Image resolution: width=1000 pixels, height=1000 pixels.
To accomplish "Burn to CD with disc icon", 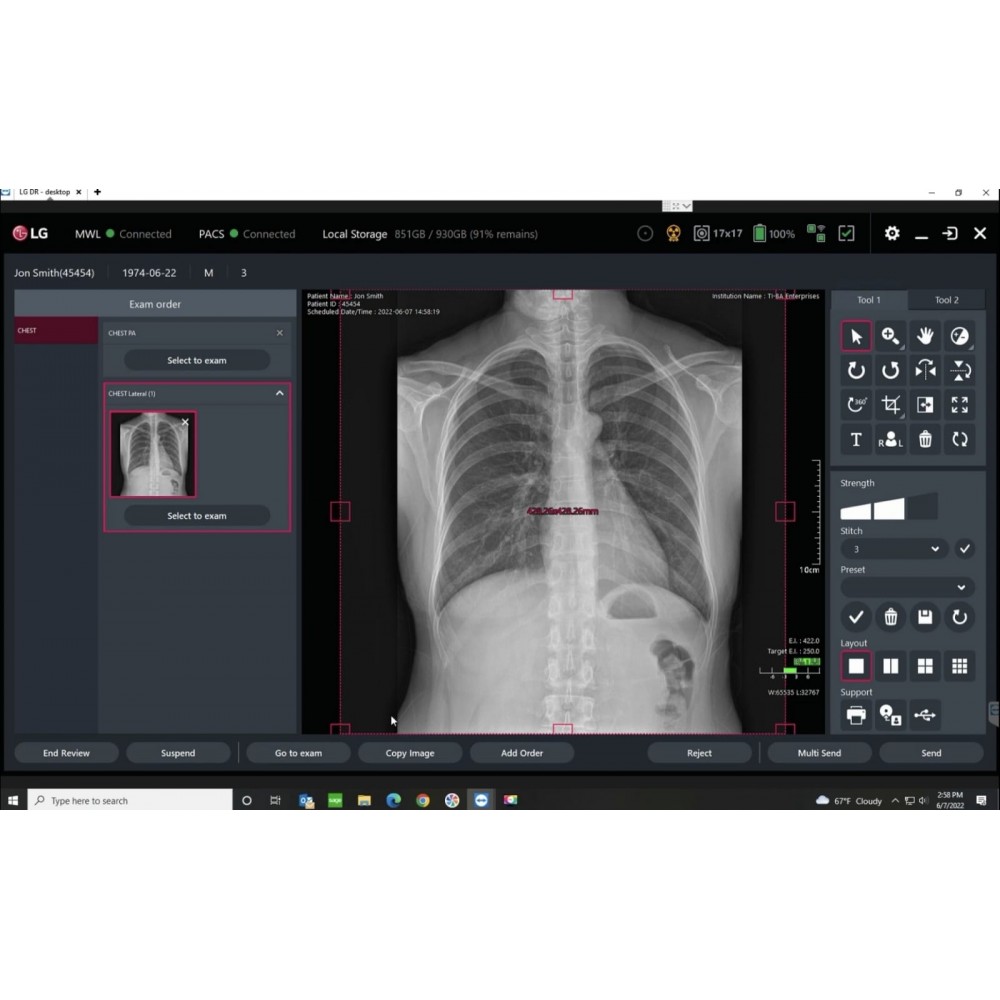I will coord(890,715).
